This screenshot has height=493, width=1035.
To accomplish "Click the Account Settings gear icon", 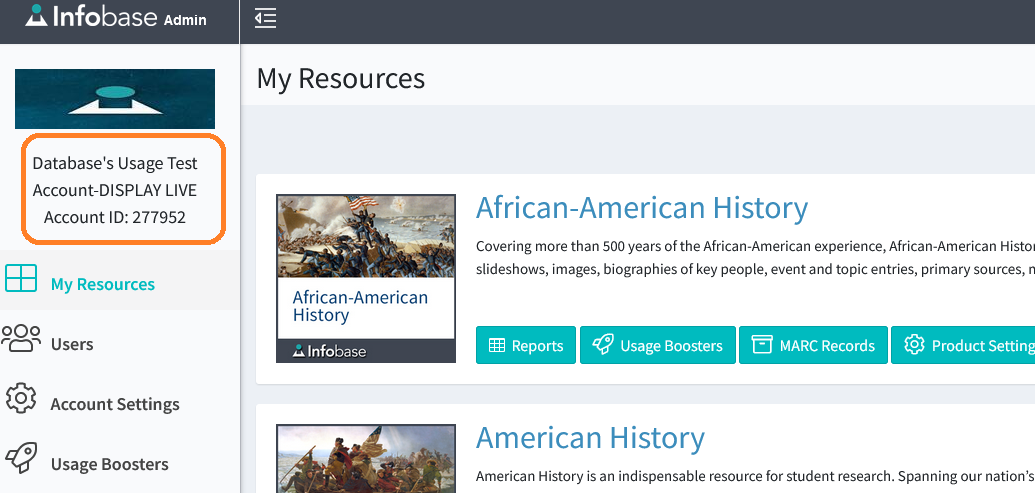I will [21, 398].
